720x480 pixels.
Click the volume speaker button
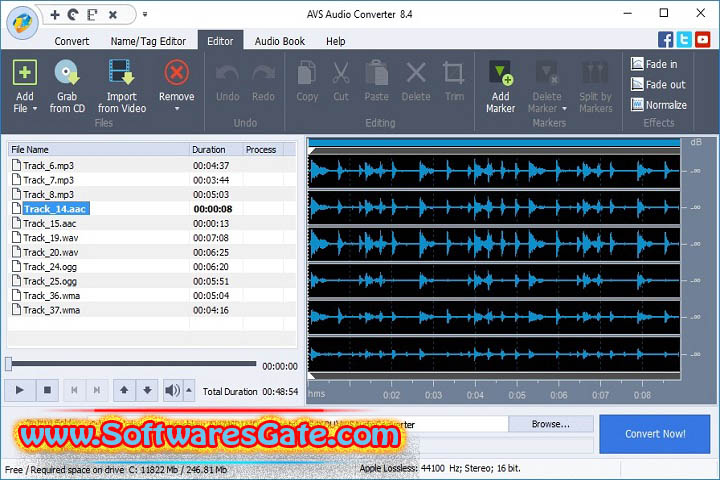[x=173, y=390]
